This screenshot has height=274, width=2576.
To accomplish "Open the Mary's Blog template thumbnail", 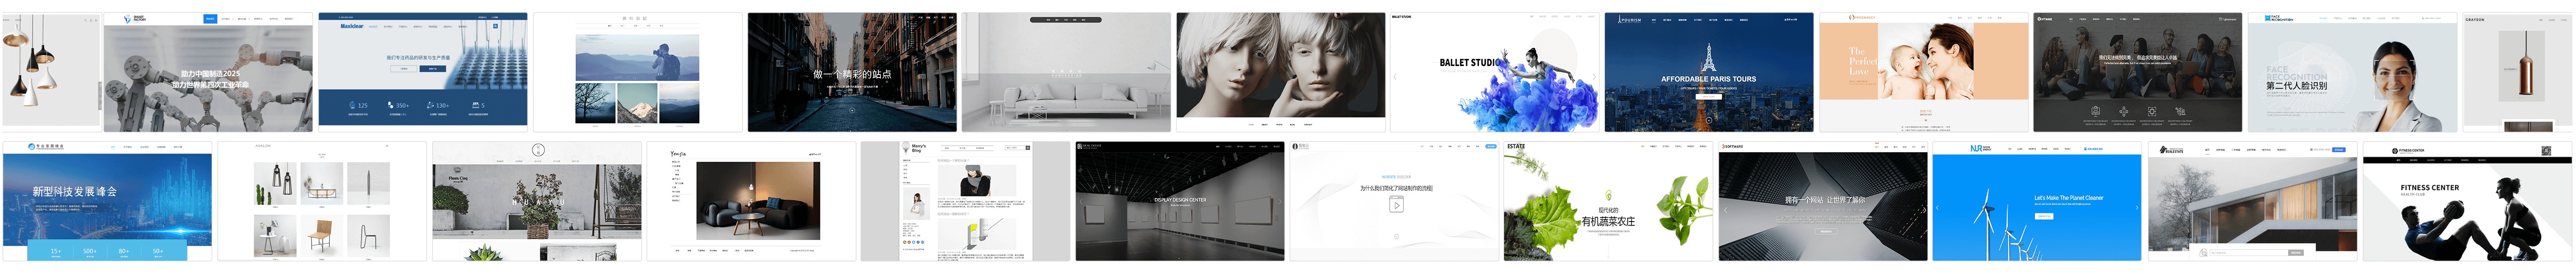I will click(965, 201).
